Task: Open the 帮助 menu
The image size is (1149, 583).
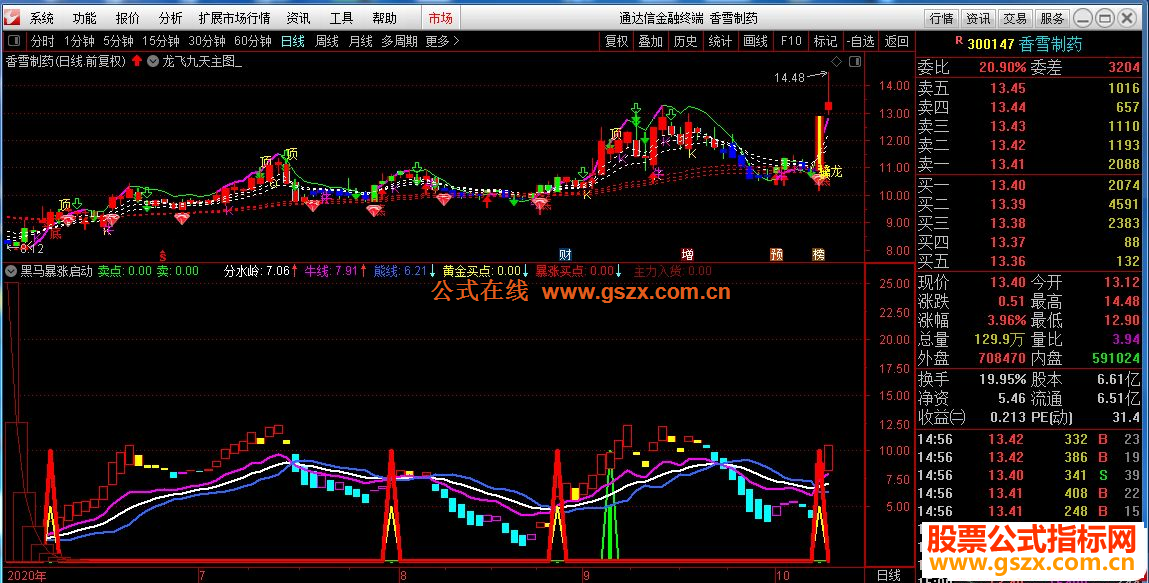Action: coord(384,18)
